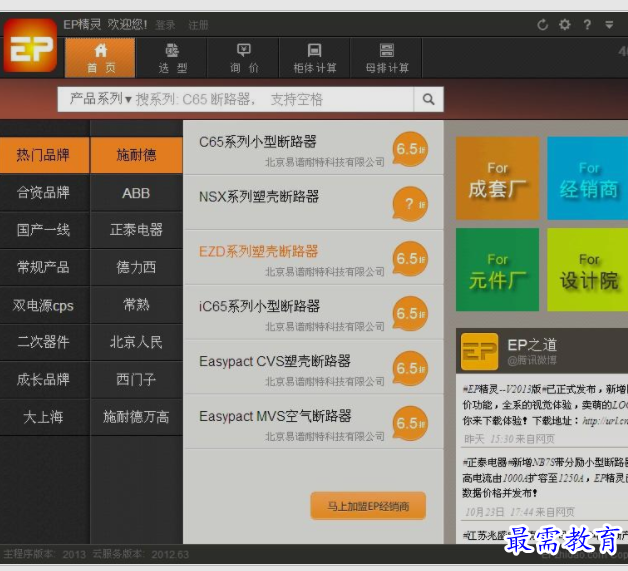Click 云服务版本 2012.63 status text
Image resolution: width=628 pixels, height=571 pixels.
(x=141, y=554)
